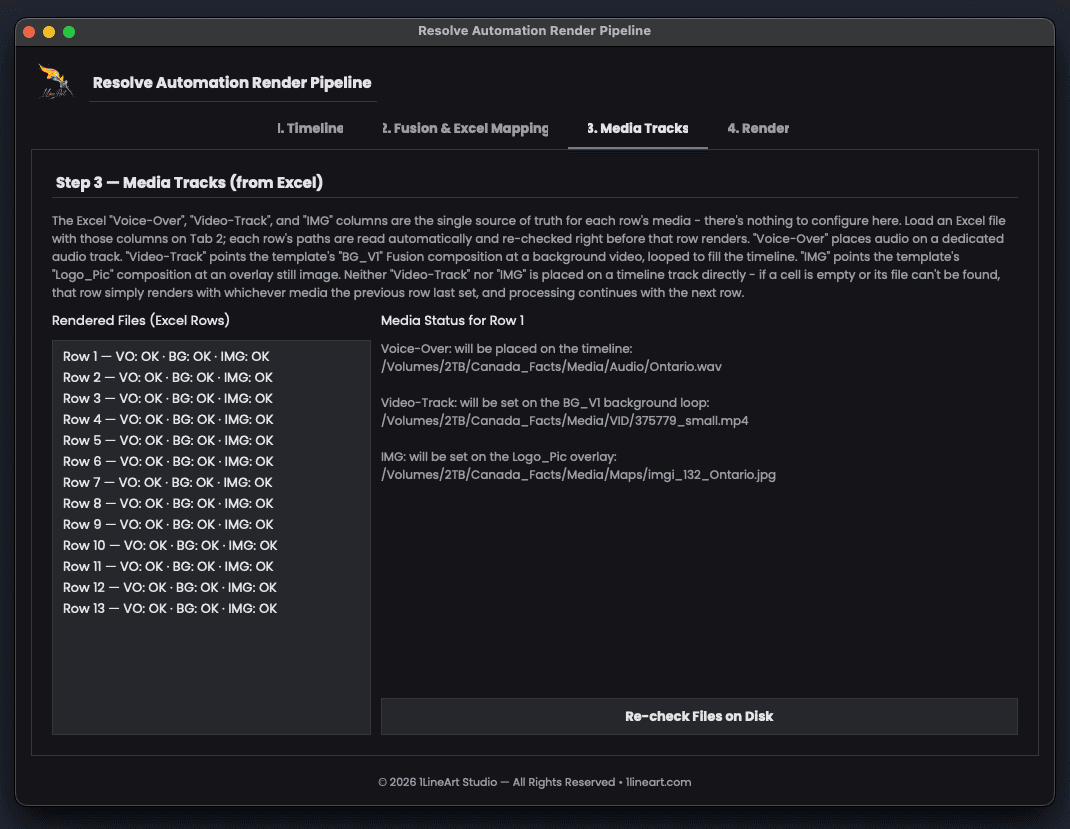Select Row 11 in the rendered files list
Viewport: 1070px width, 829px height.
click(x=211, y=566)
